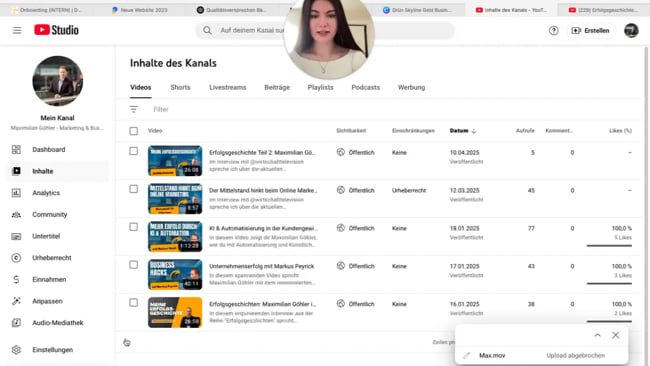Click the Einstellungen gear icon

[x=16, y=349]
